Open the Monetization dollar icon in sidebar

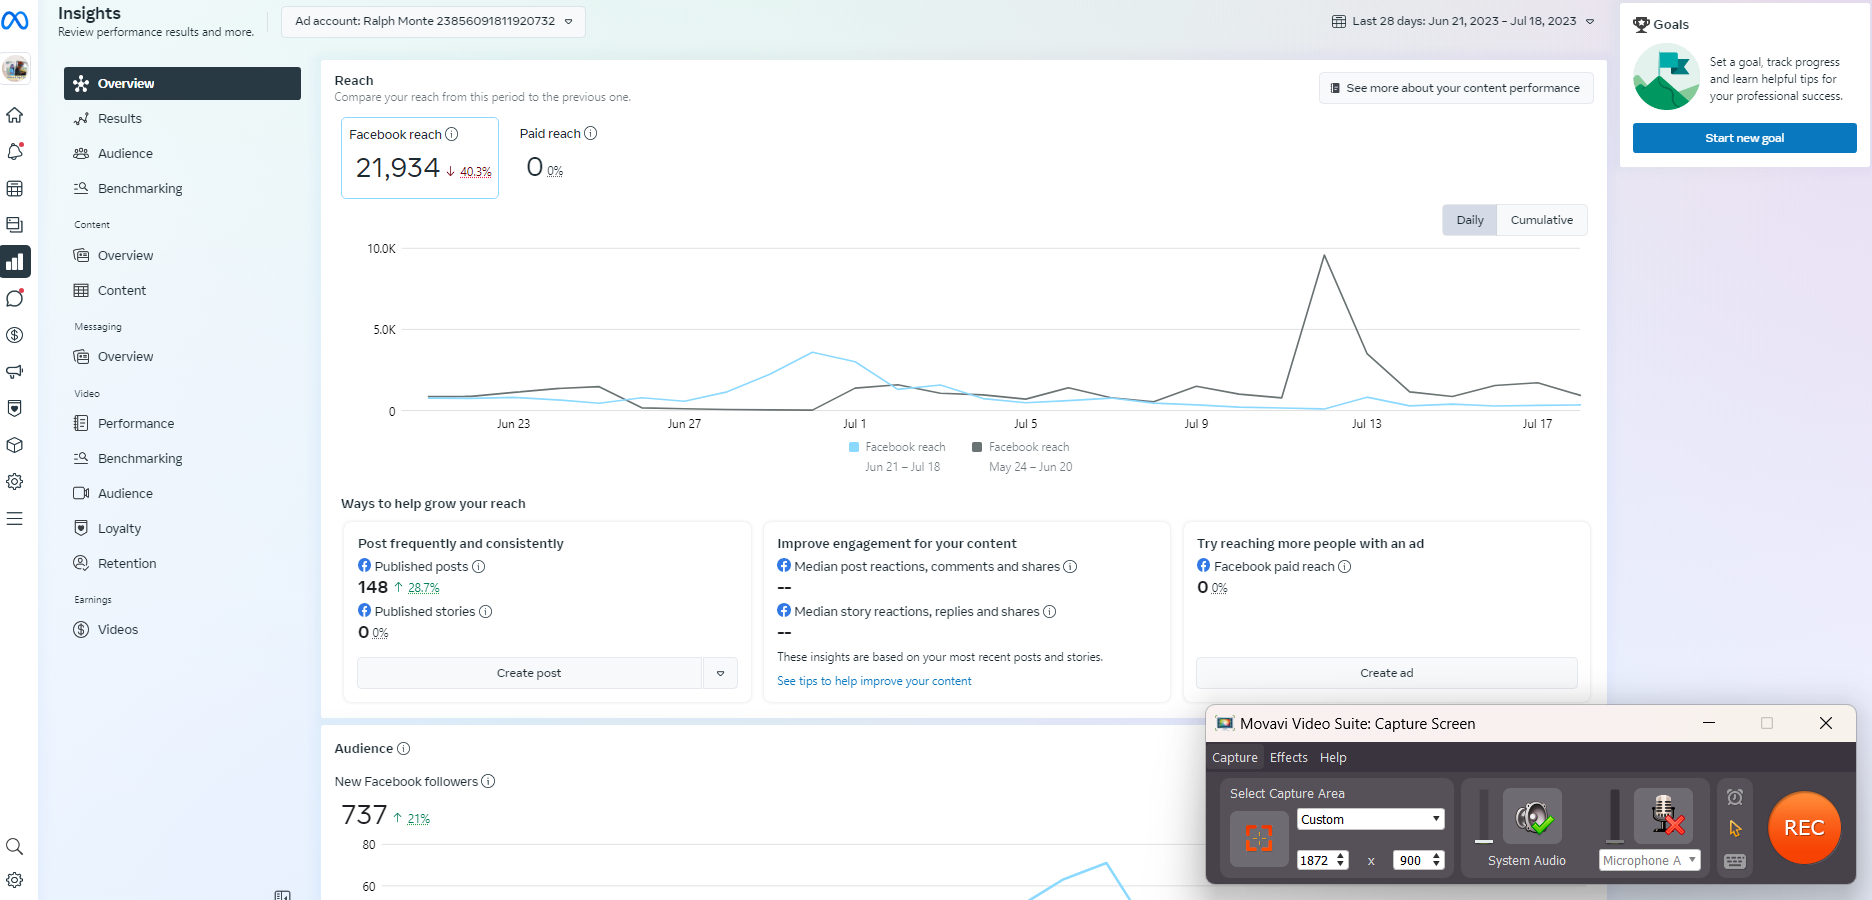click(15, 335)
